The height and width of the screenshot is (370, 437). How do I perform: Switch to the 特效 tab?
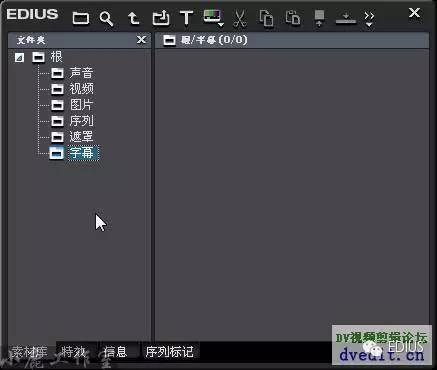[74, 352]
